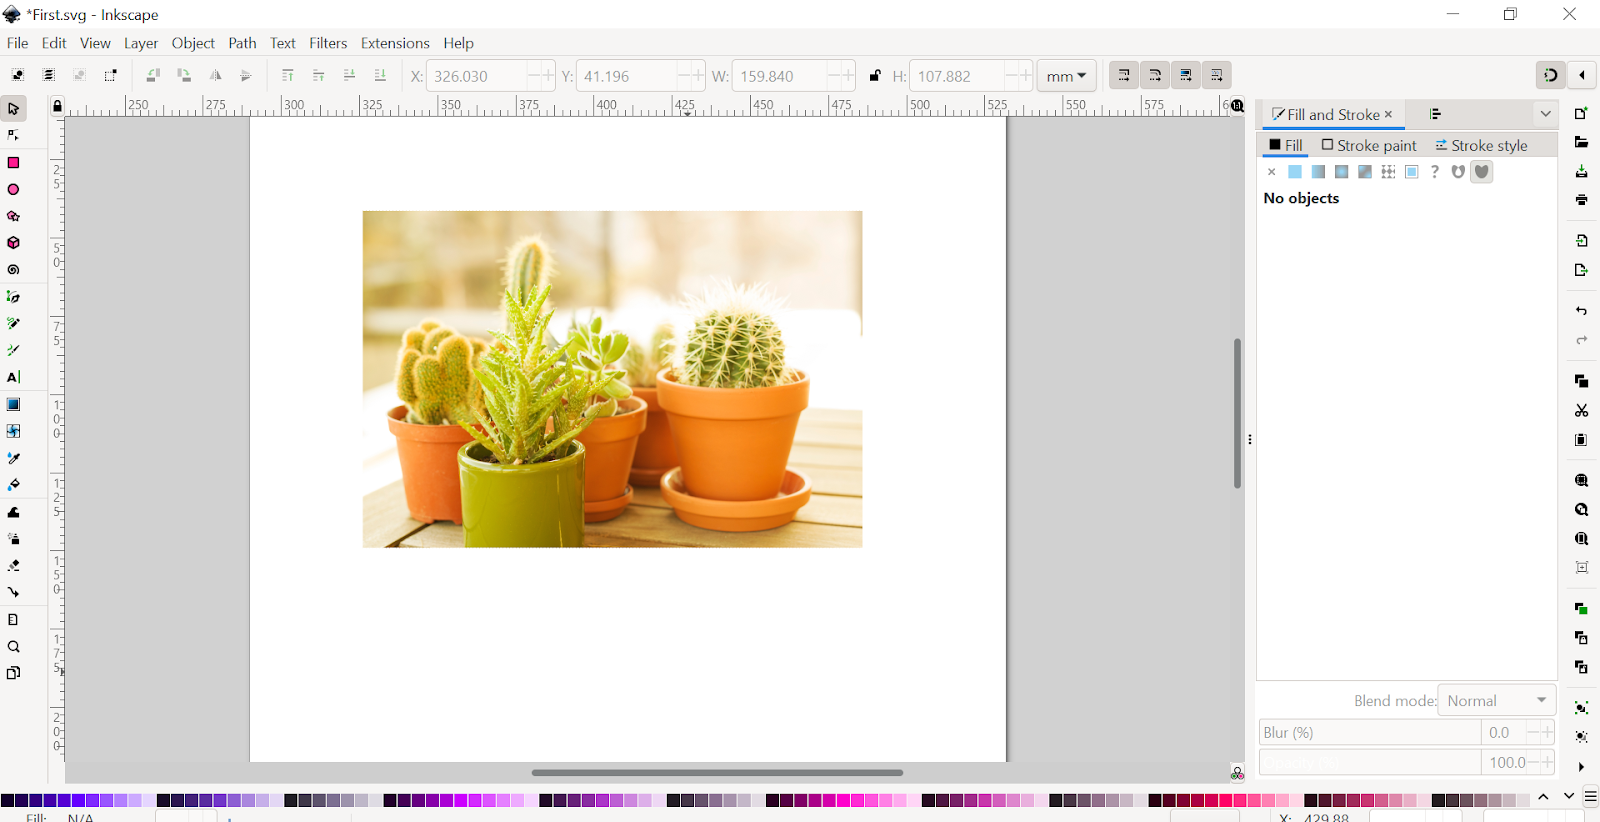
Task: Switch to Stroke paint tab
Action: click(x=1369, y=145)
